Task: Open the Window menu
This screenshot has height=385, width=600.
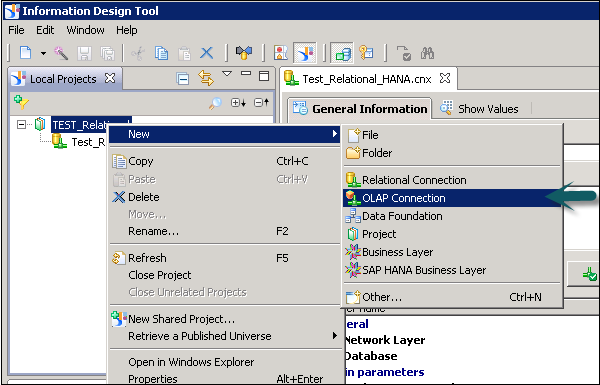Action: pyautogui.click(x=85, y=30)
